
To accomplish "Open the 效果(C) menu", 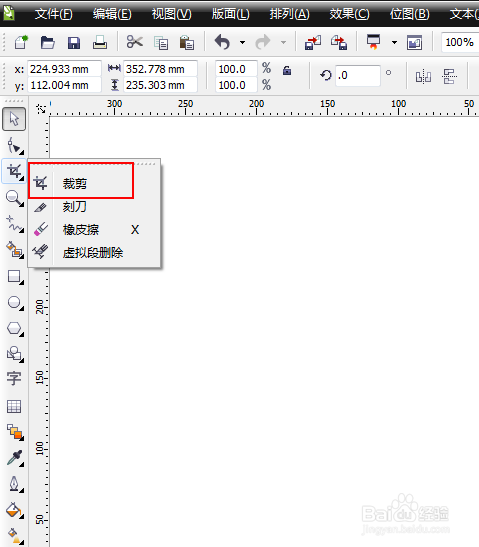I will pyautogui.click(x=349, y=14).
